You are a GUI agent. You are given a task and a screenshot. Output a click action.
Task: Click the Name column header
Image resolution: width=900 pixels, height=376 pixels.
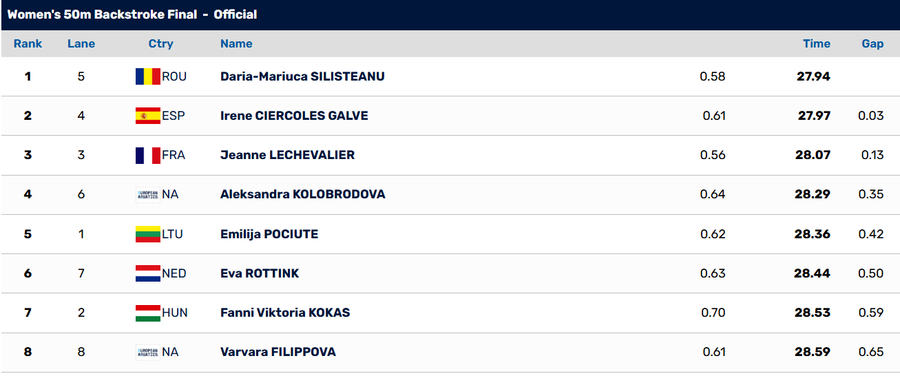coord(236,44)
